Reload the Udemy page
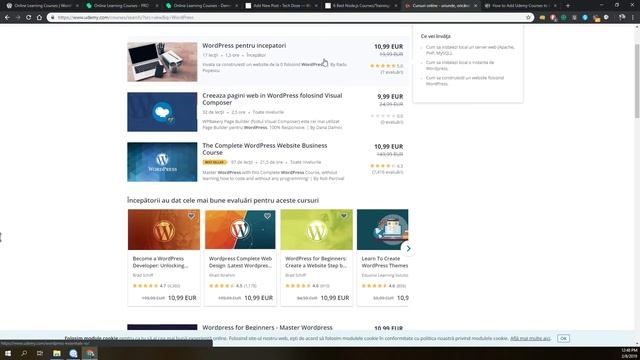 [29, 18]
